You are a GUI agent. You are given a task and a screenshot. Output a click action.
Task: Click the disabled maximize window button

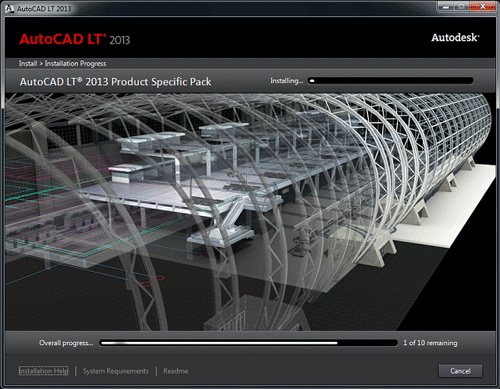pos(462,6)
